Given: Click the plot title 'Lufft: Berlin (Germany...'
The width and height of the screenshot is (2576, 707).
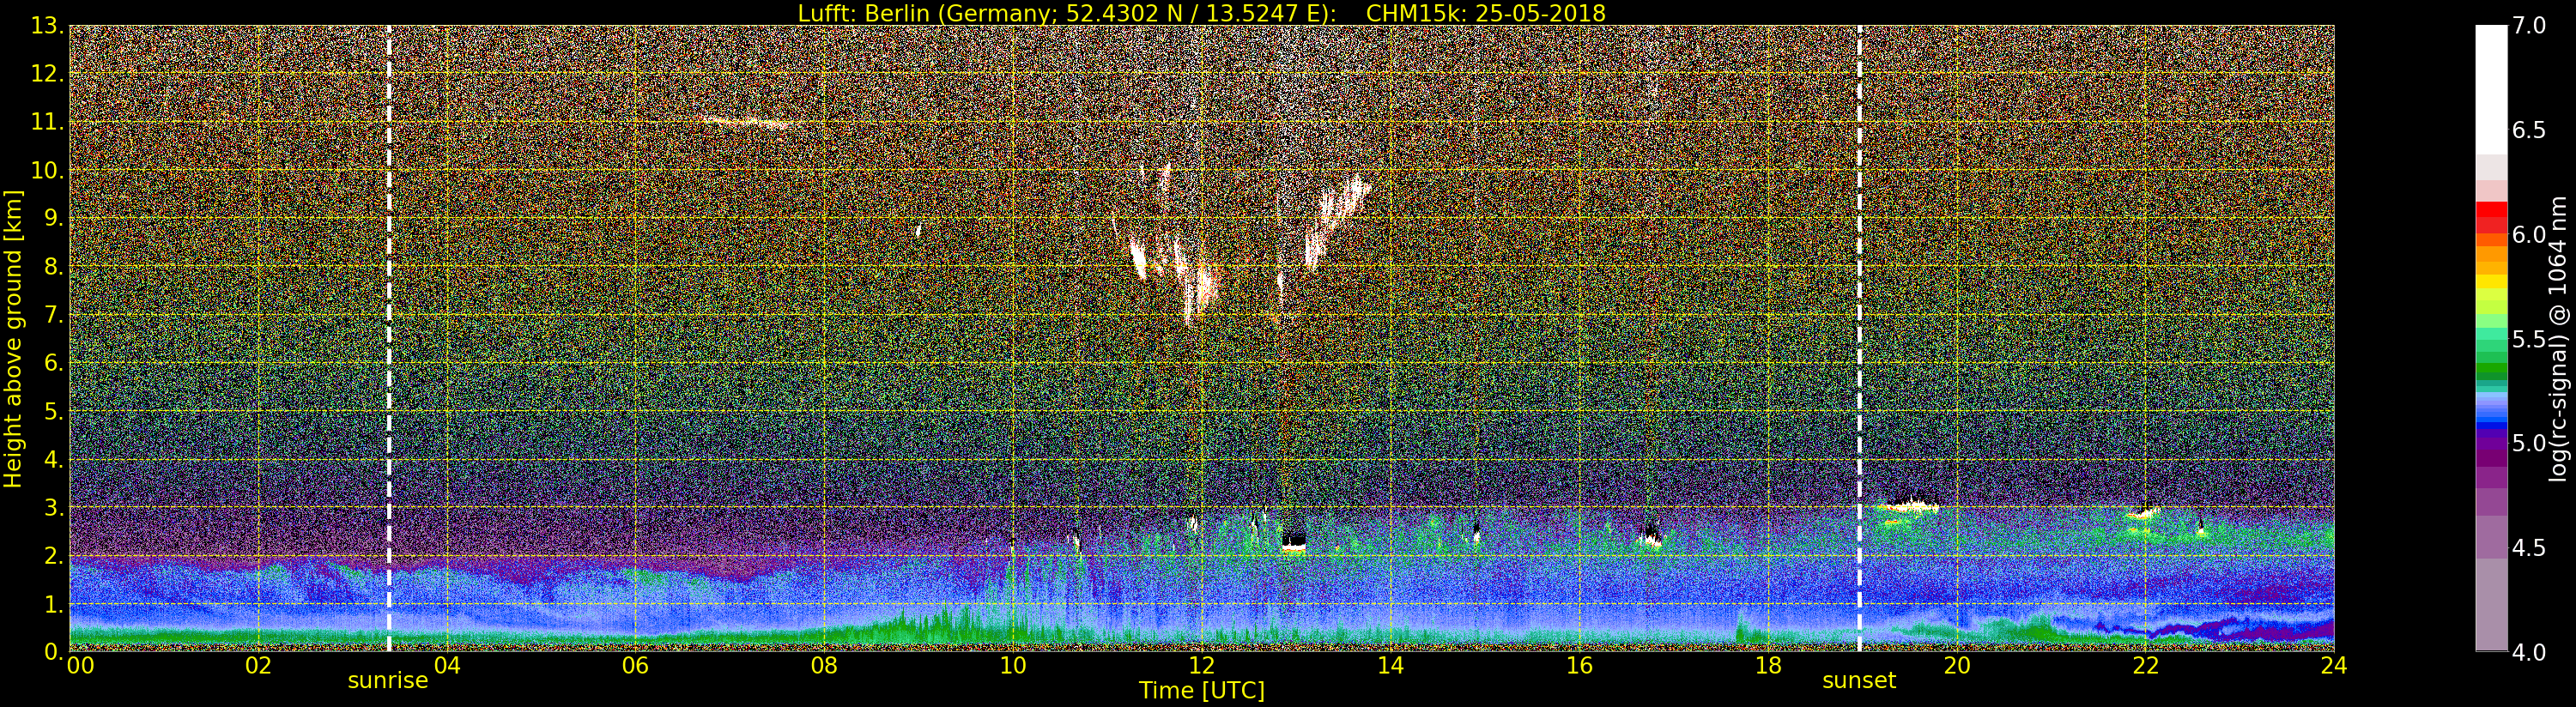Looking at the screenshot, I should click(1201, 13).
